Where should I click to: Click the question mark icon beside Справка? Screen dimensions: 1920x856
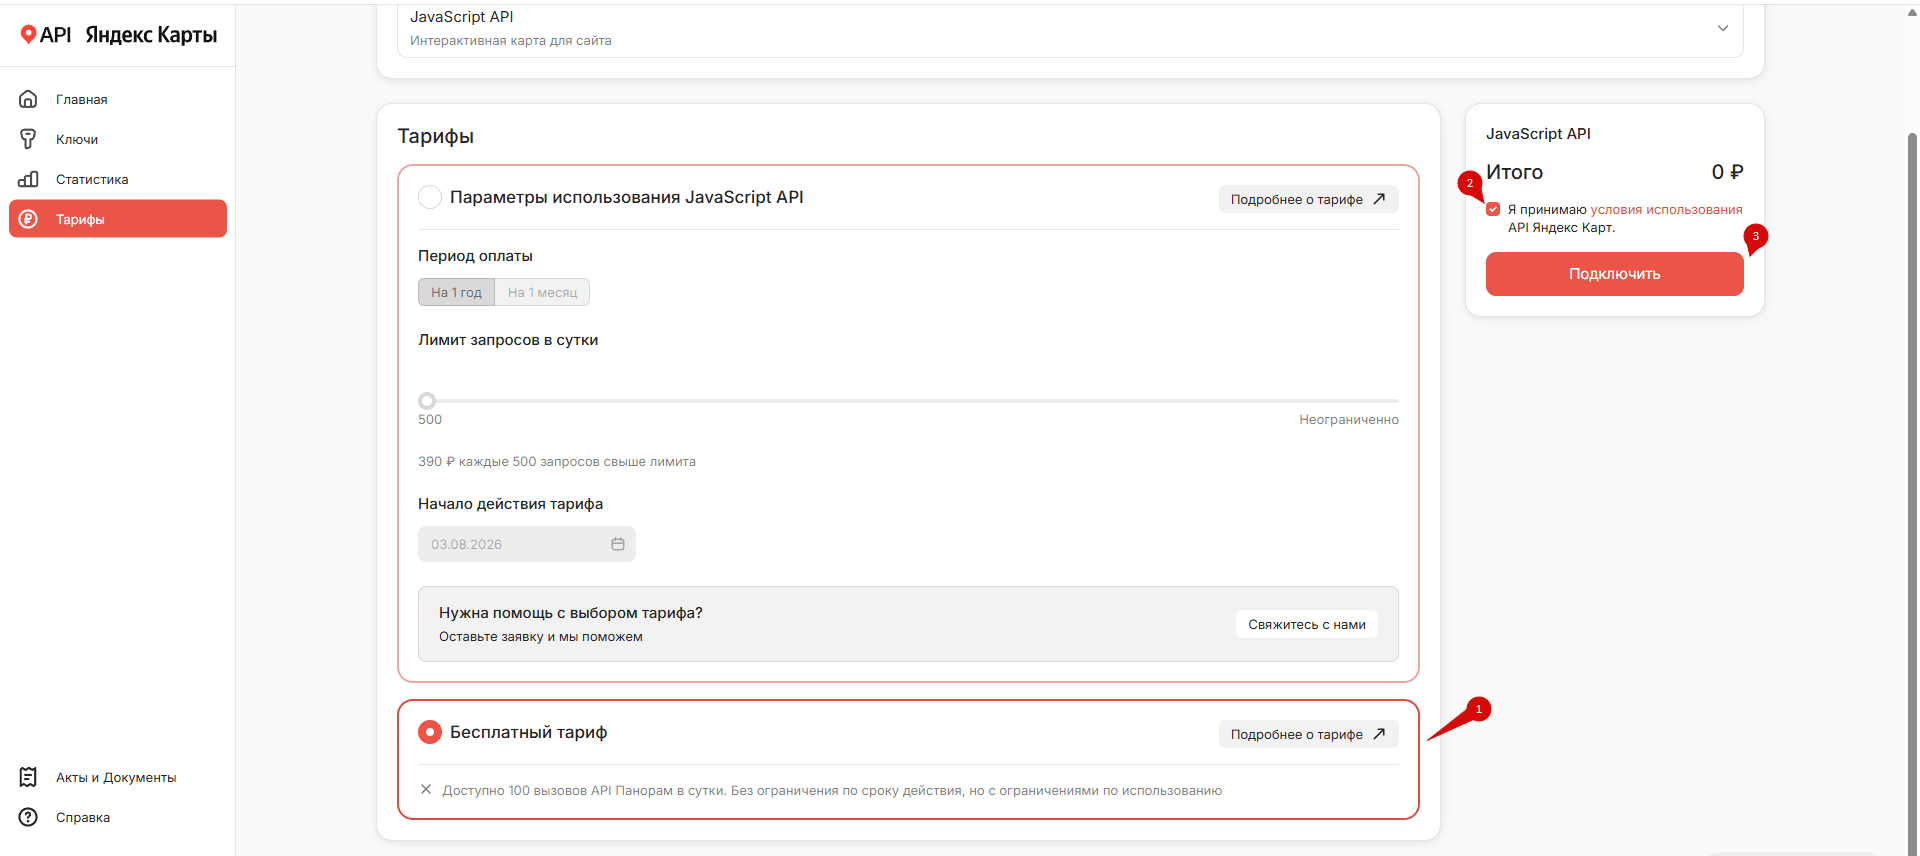coord(28,817)
